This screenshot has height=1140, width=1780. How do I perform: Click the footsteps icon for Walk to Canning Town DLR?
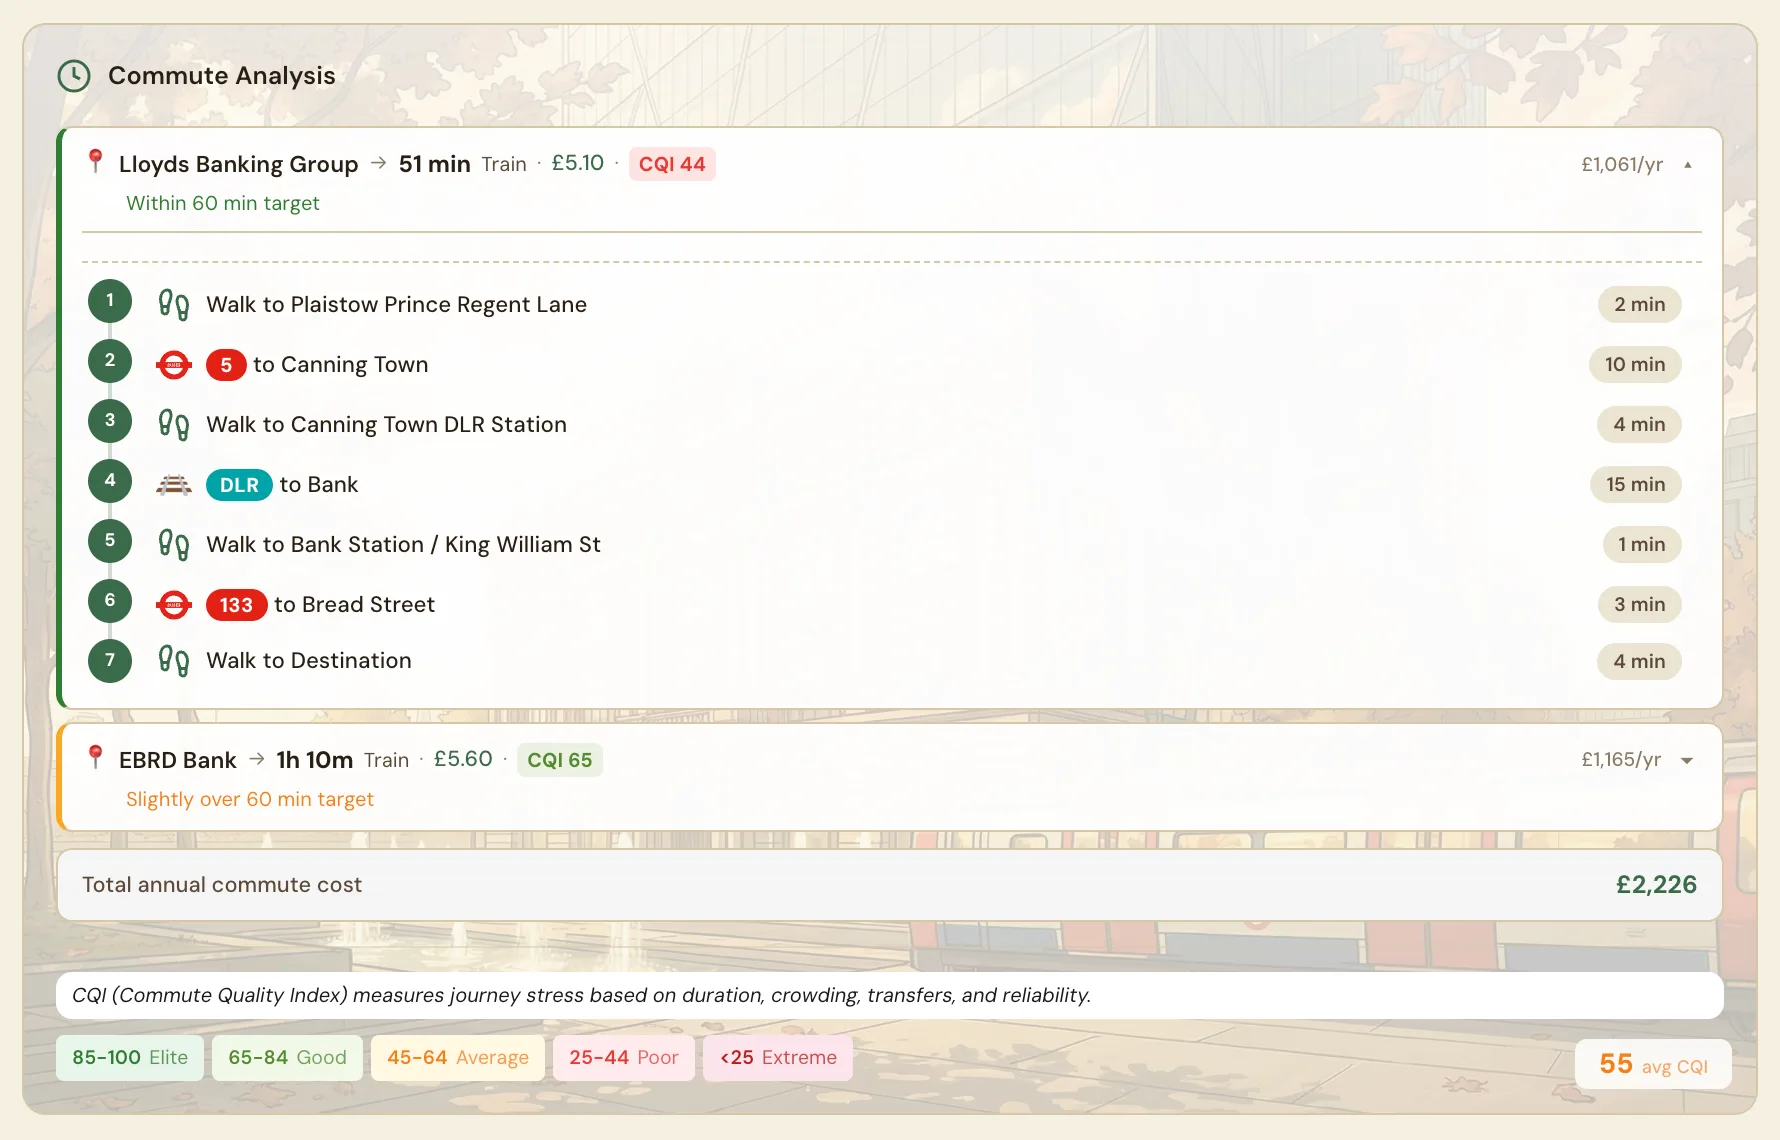click(x=174, y=425)
